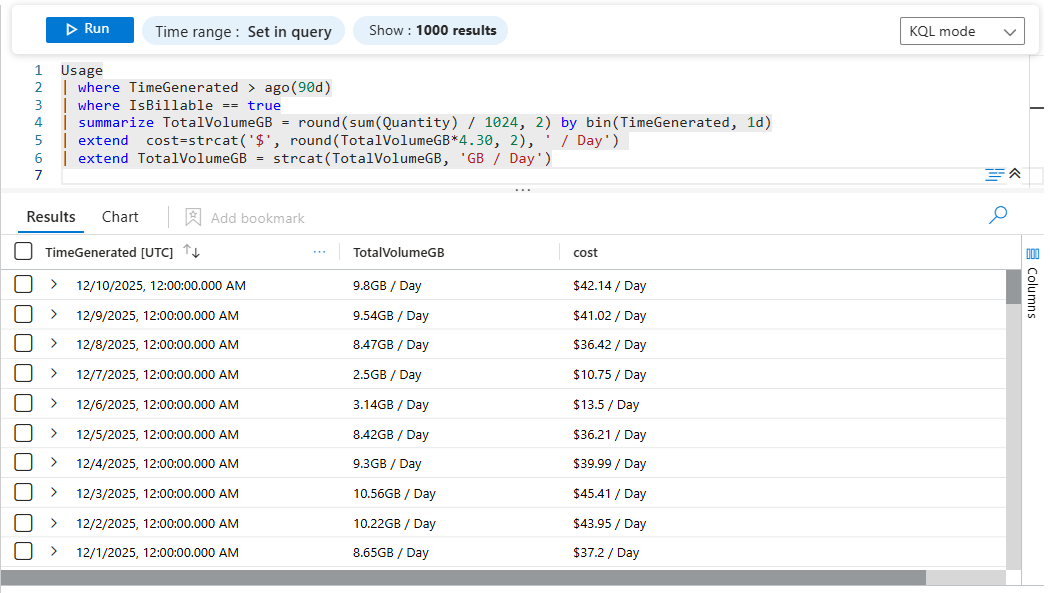Expand the 12/9/2025 result row

(x=54, y=314)
